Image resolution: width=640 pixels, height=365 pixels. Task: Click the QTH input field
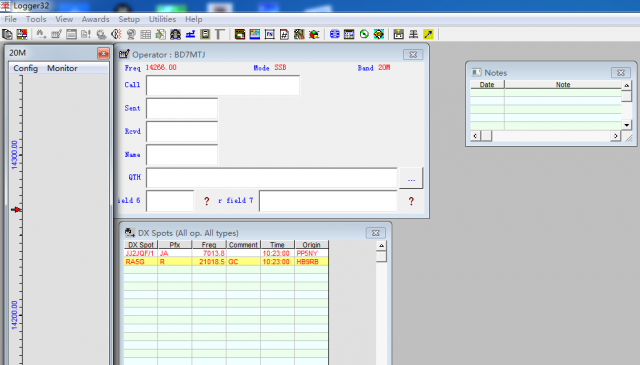click(x=271, y=178)
